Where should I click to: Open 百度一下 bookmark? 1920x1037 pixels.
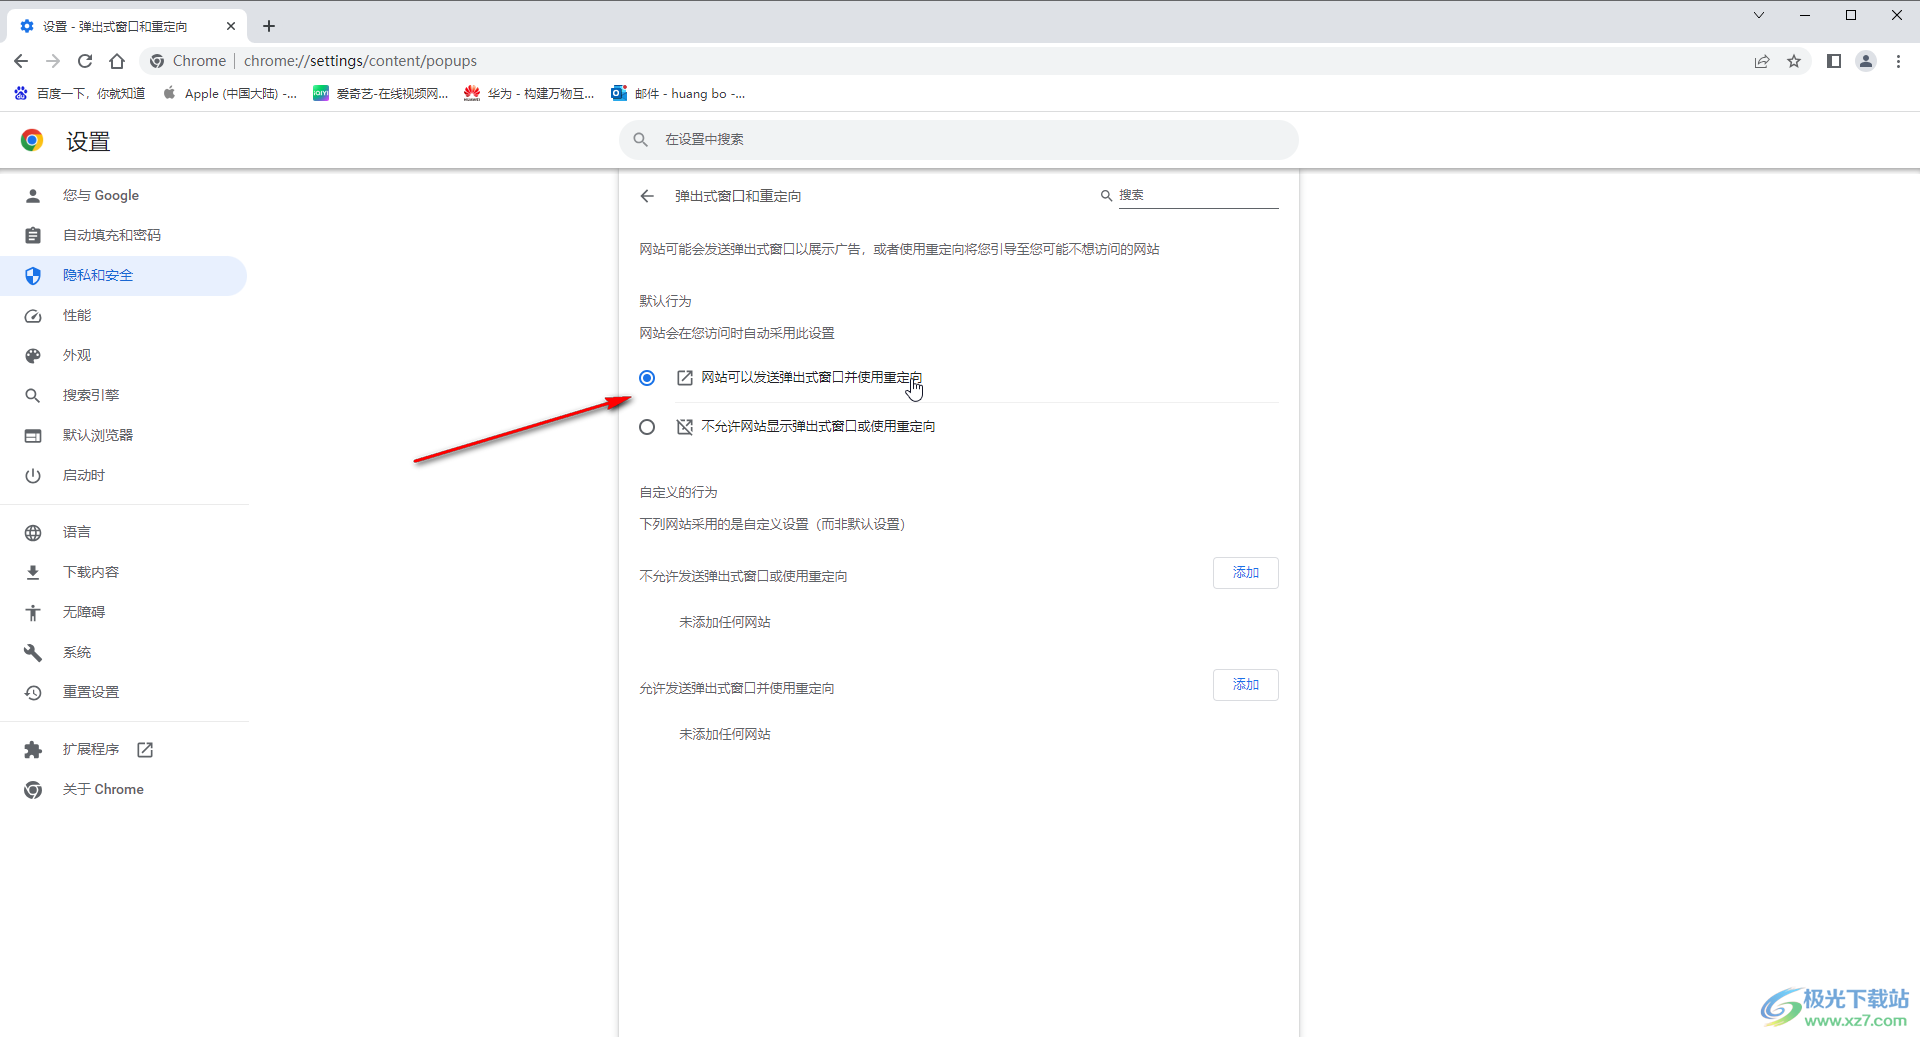80,93
